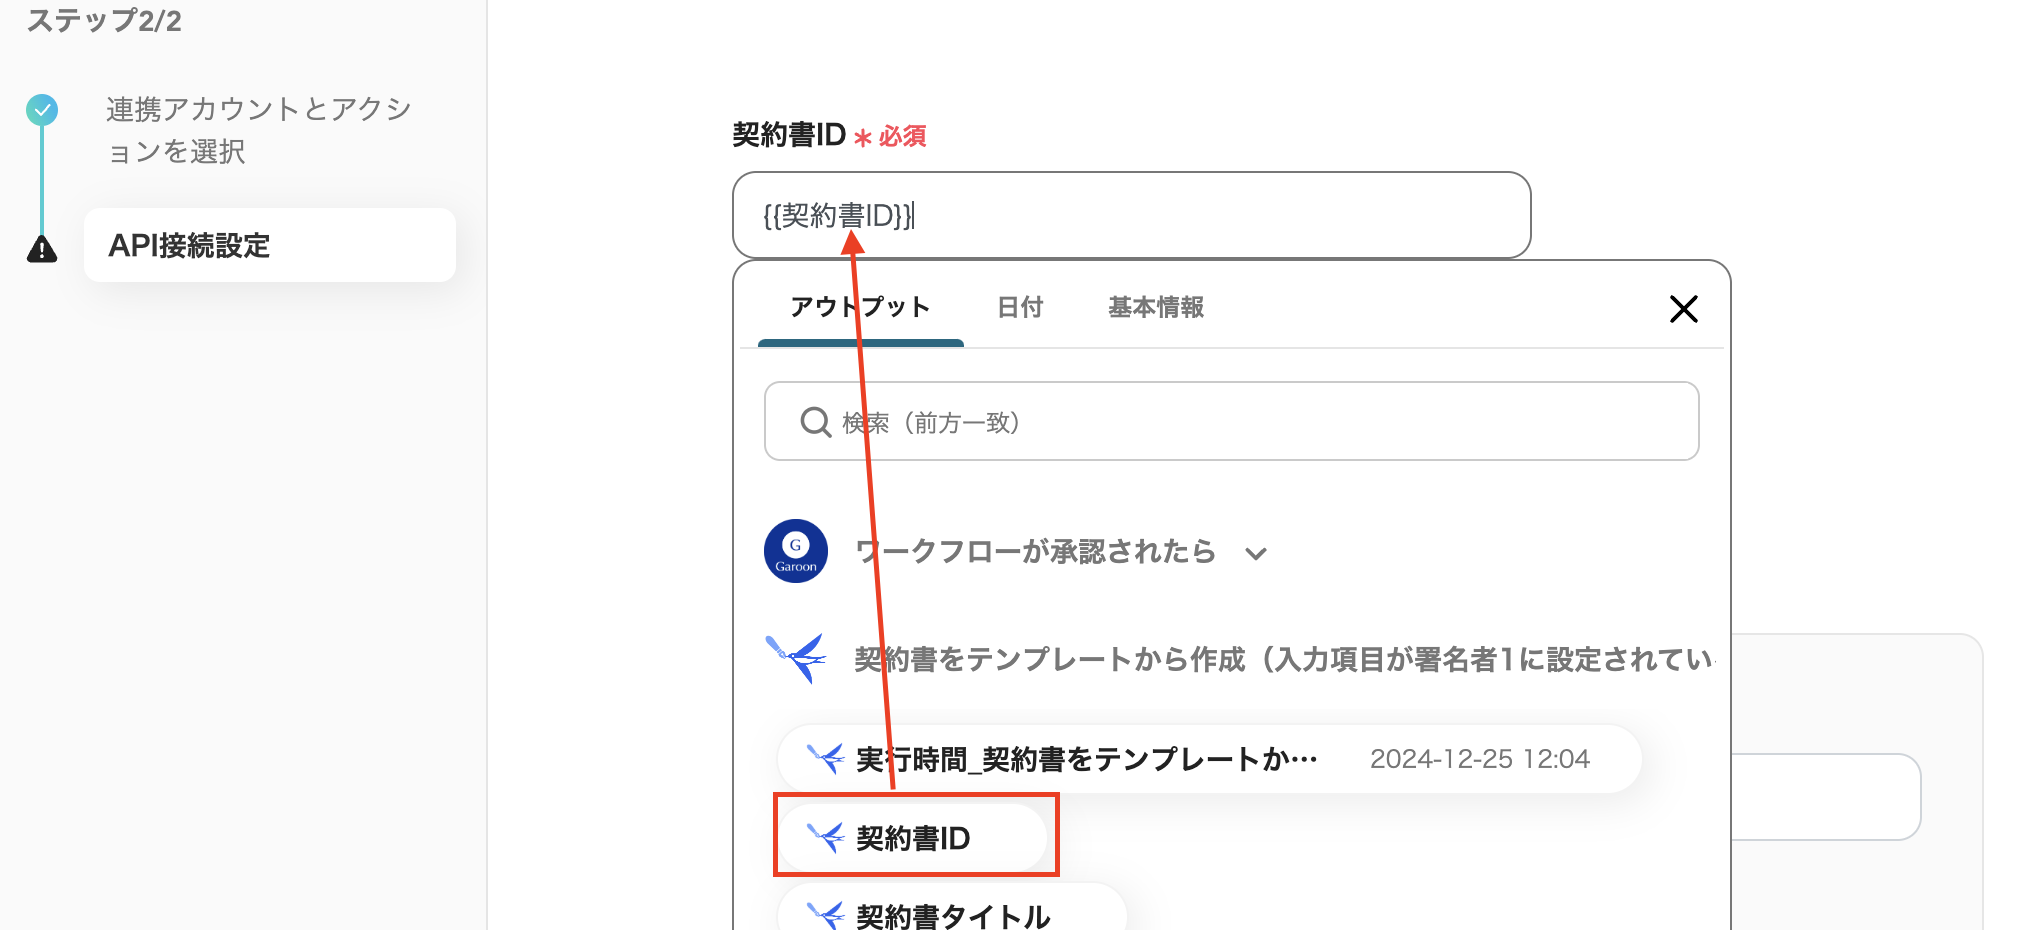
Task: Select the アウトプット tab
Action: (x=858, y=308)
